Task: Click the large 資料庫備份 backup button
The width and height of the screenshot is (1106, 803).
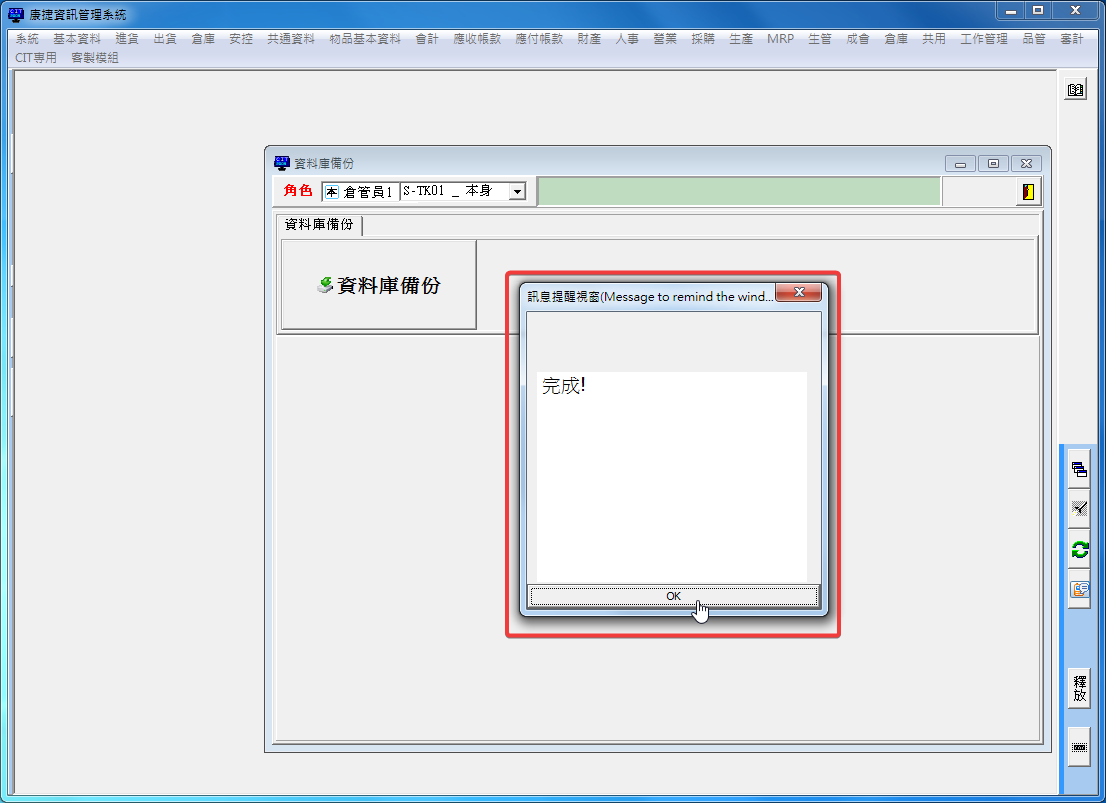Action: [379, 286]
